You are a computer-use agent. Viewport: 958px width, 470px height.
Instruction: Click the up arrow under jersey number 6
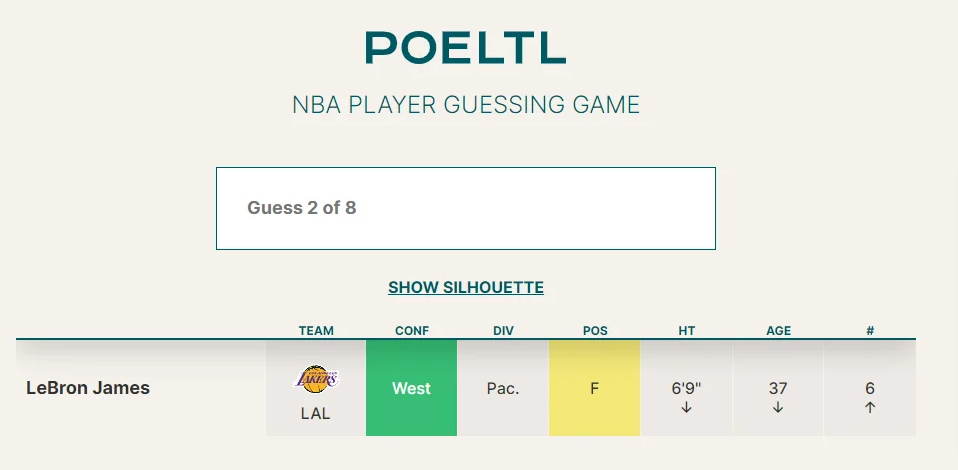click(870, 408)
